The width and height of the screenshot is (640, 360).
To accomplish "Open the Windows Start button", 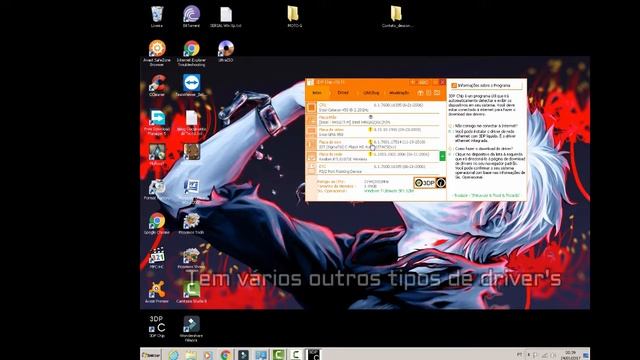I will click(151, 355).
